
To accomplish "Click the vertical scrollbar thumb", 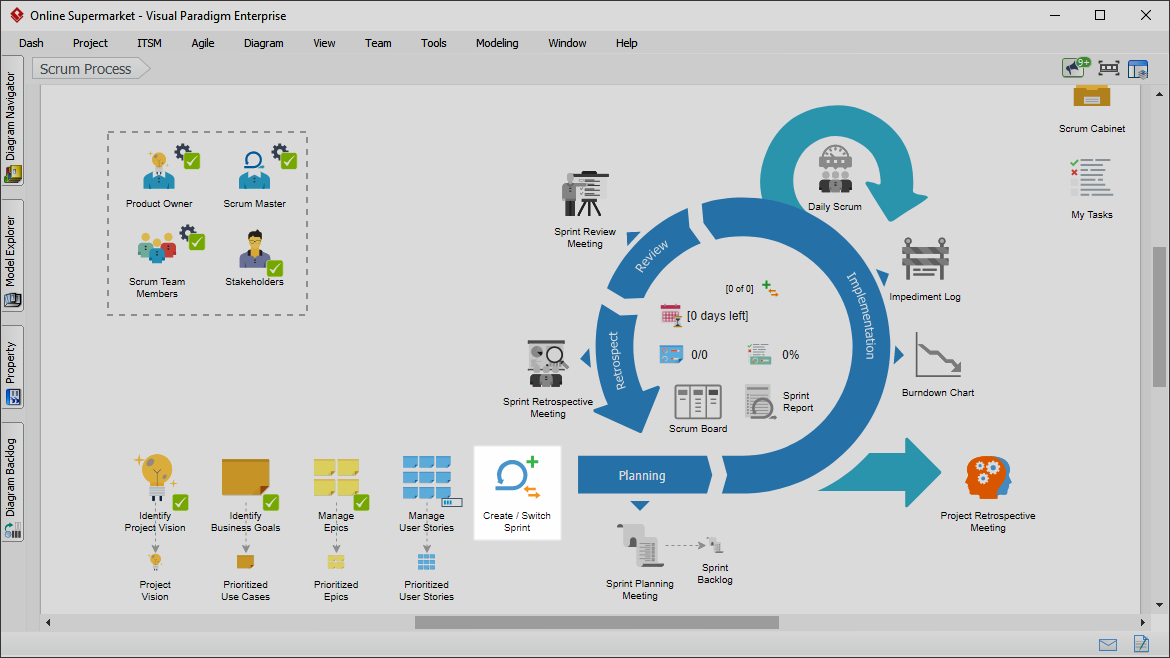I will [x=1159, y=317].
